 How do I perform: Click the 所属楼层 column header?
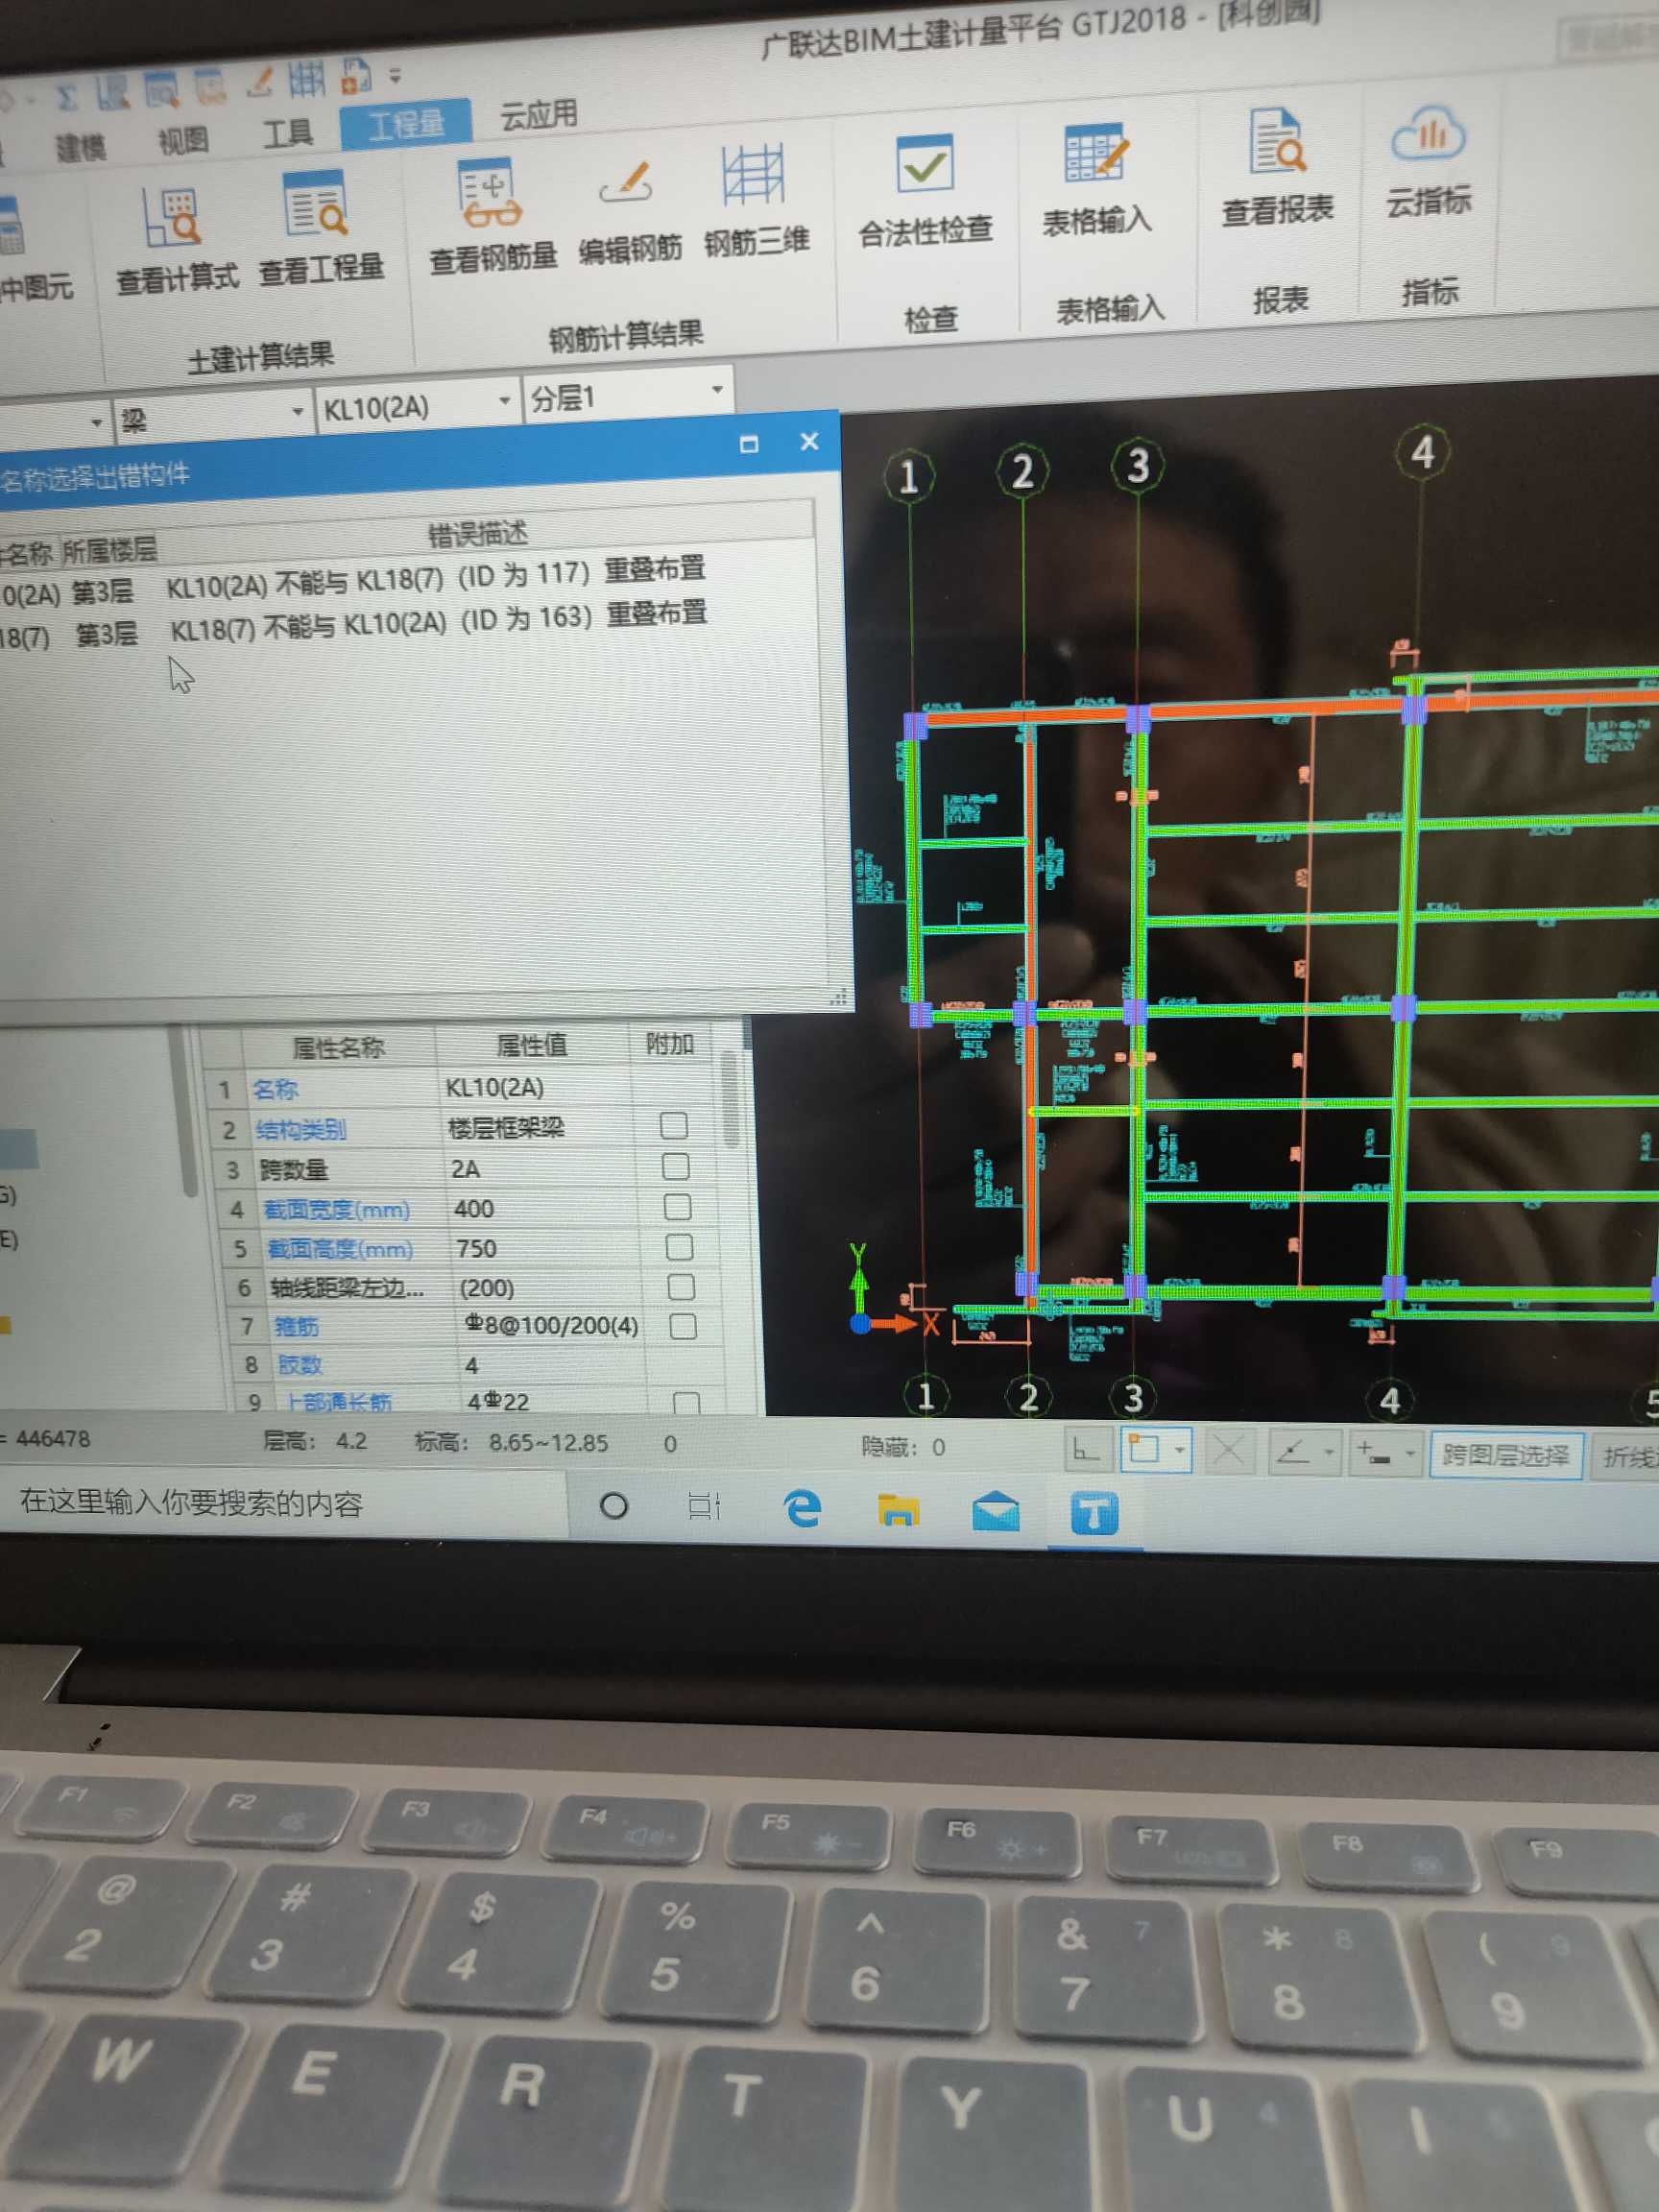pyautogui.click(x=109, y=549)
